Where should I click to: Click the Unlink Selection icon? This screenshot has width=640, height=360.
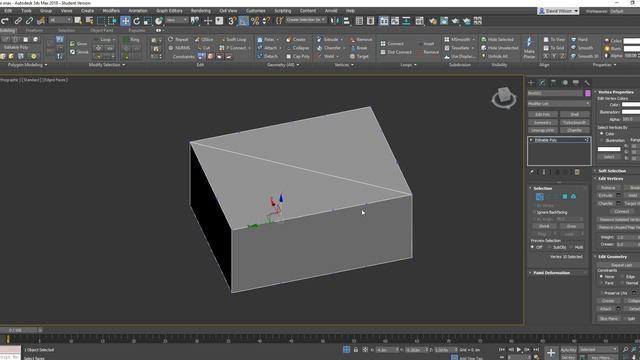coord(29,21)
